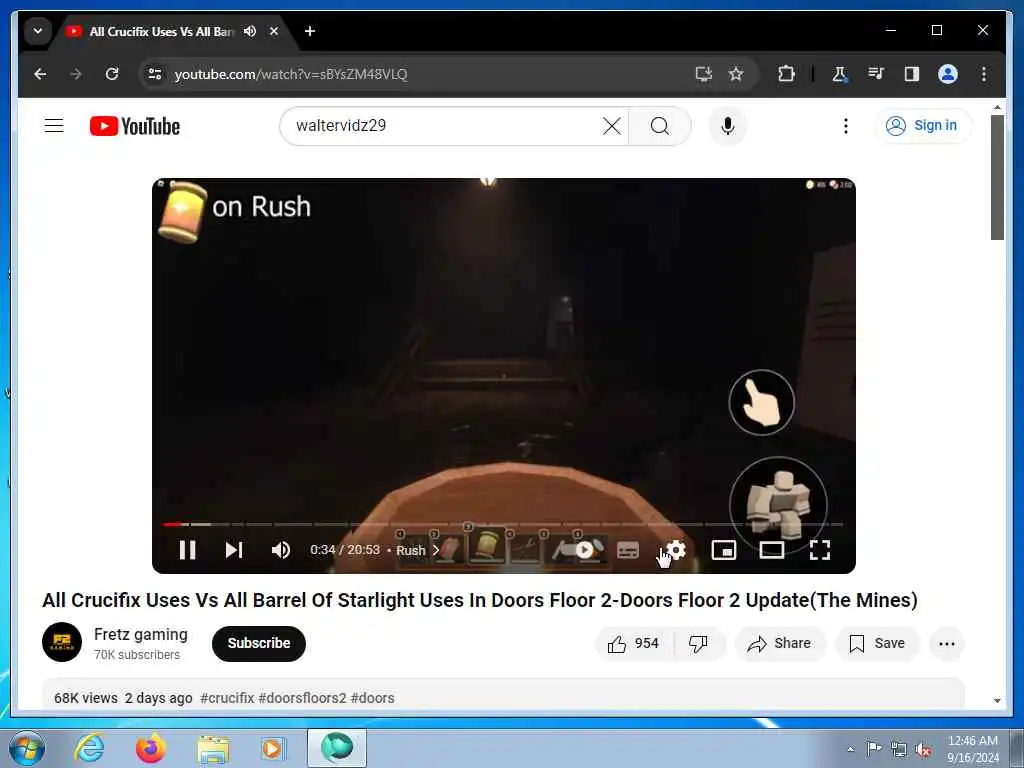
Task: Go to YouTube home via logo
Action: pyautogui.click(x=135, y=126)
